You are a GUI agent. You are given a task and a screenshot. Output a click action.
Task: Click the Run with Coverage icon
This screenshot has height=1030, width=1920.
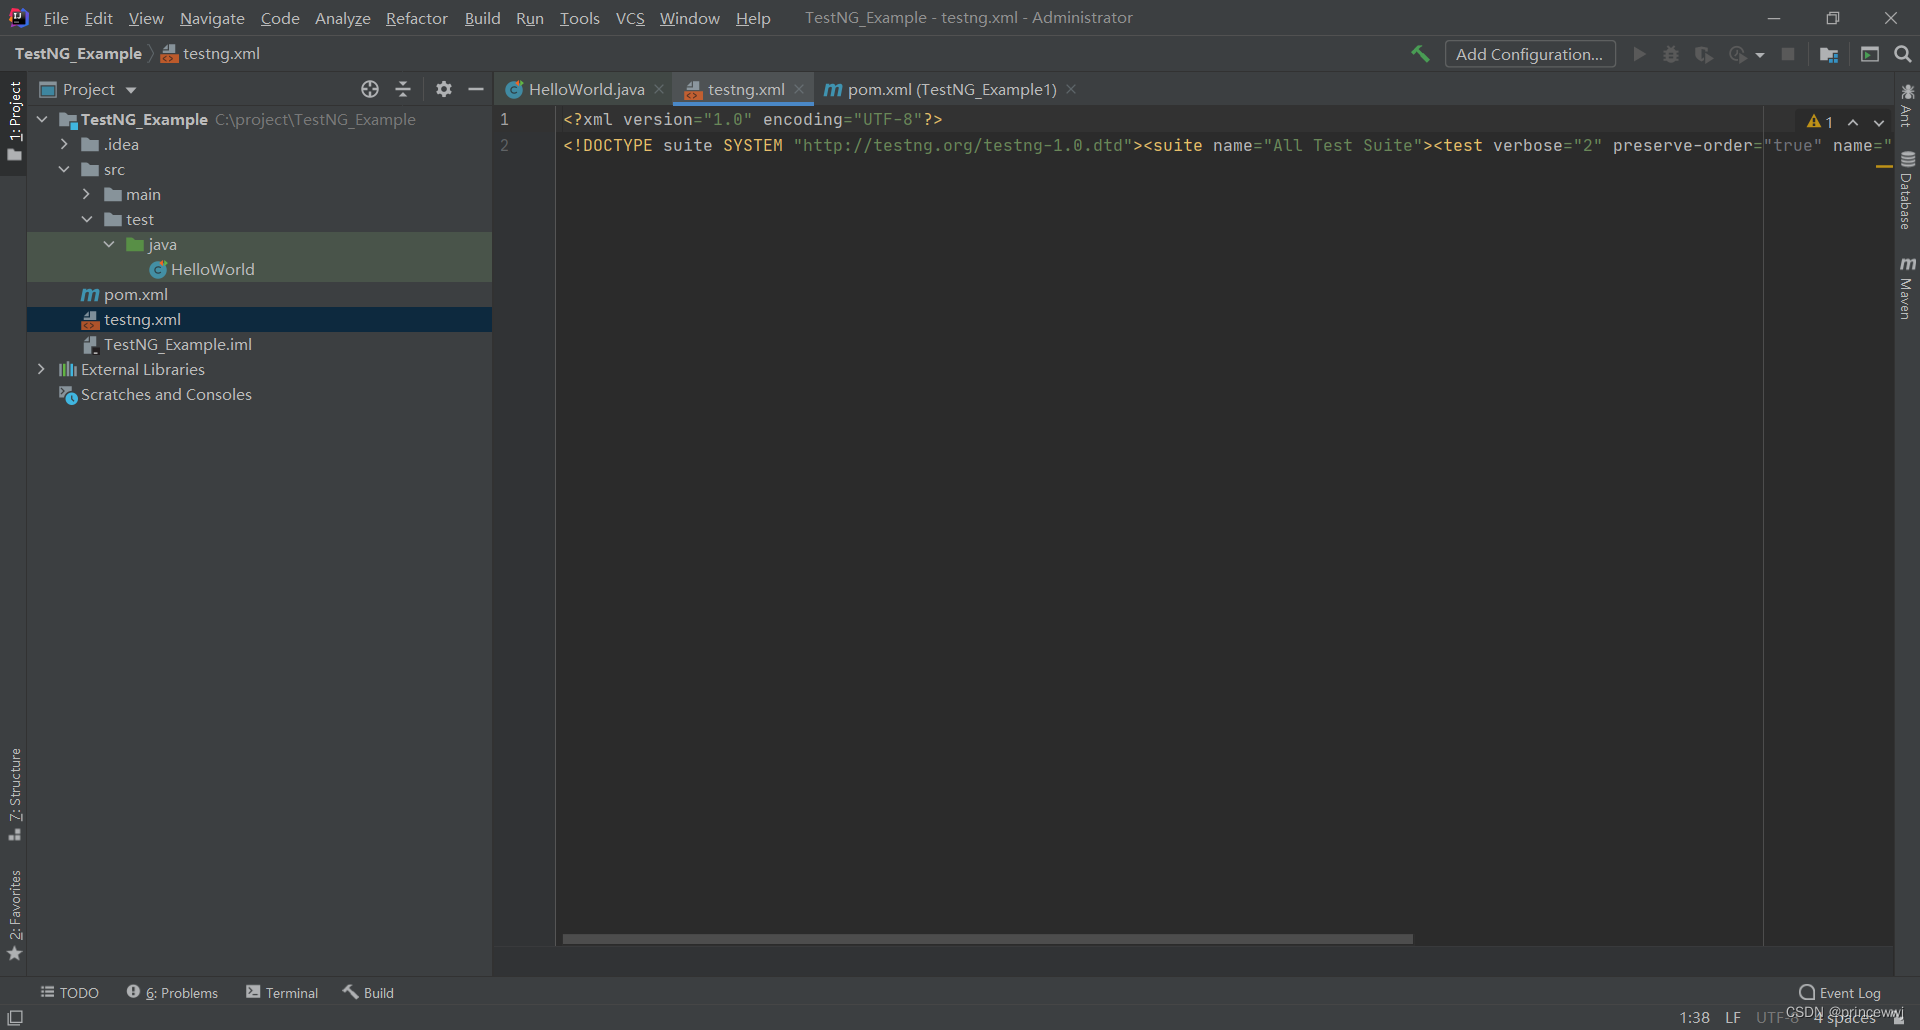1704,54
